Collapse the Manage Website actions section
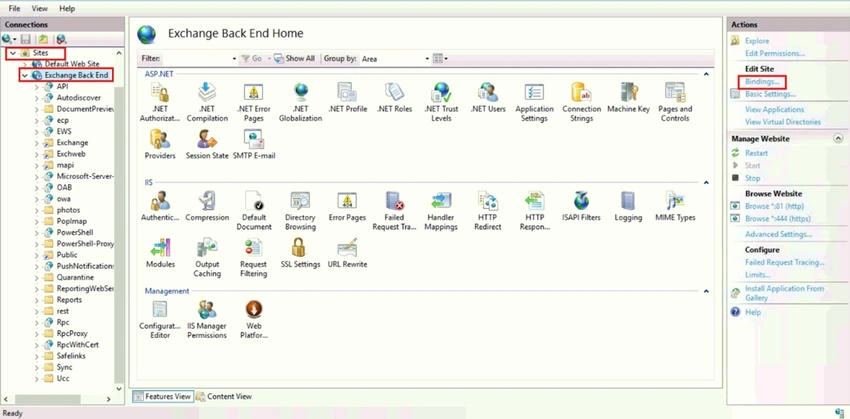 pyautogui.click(x=838, y=139)
